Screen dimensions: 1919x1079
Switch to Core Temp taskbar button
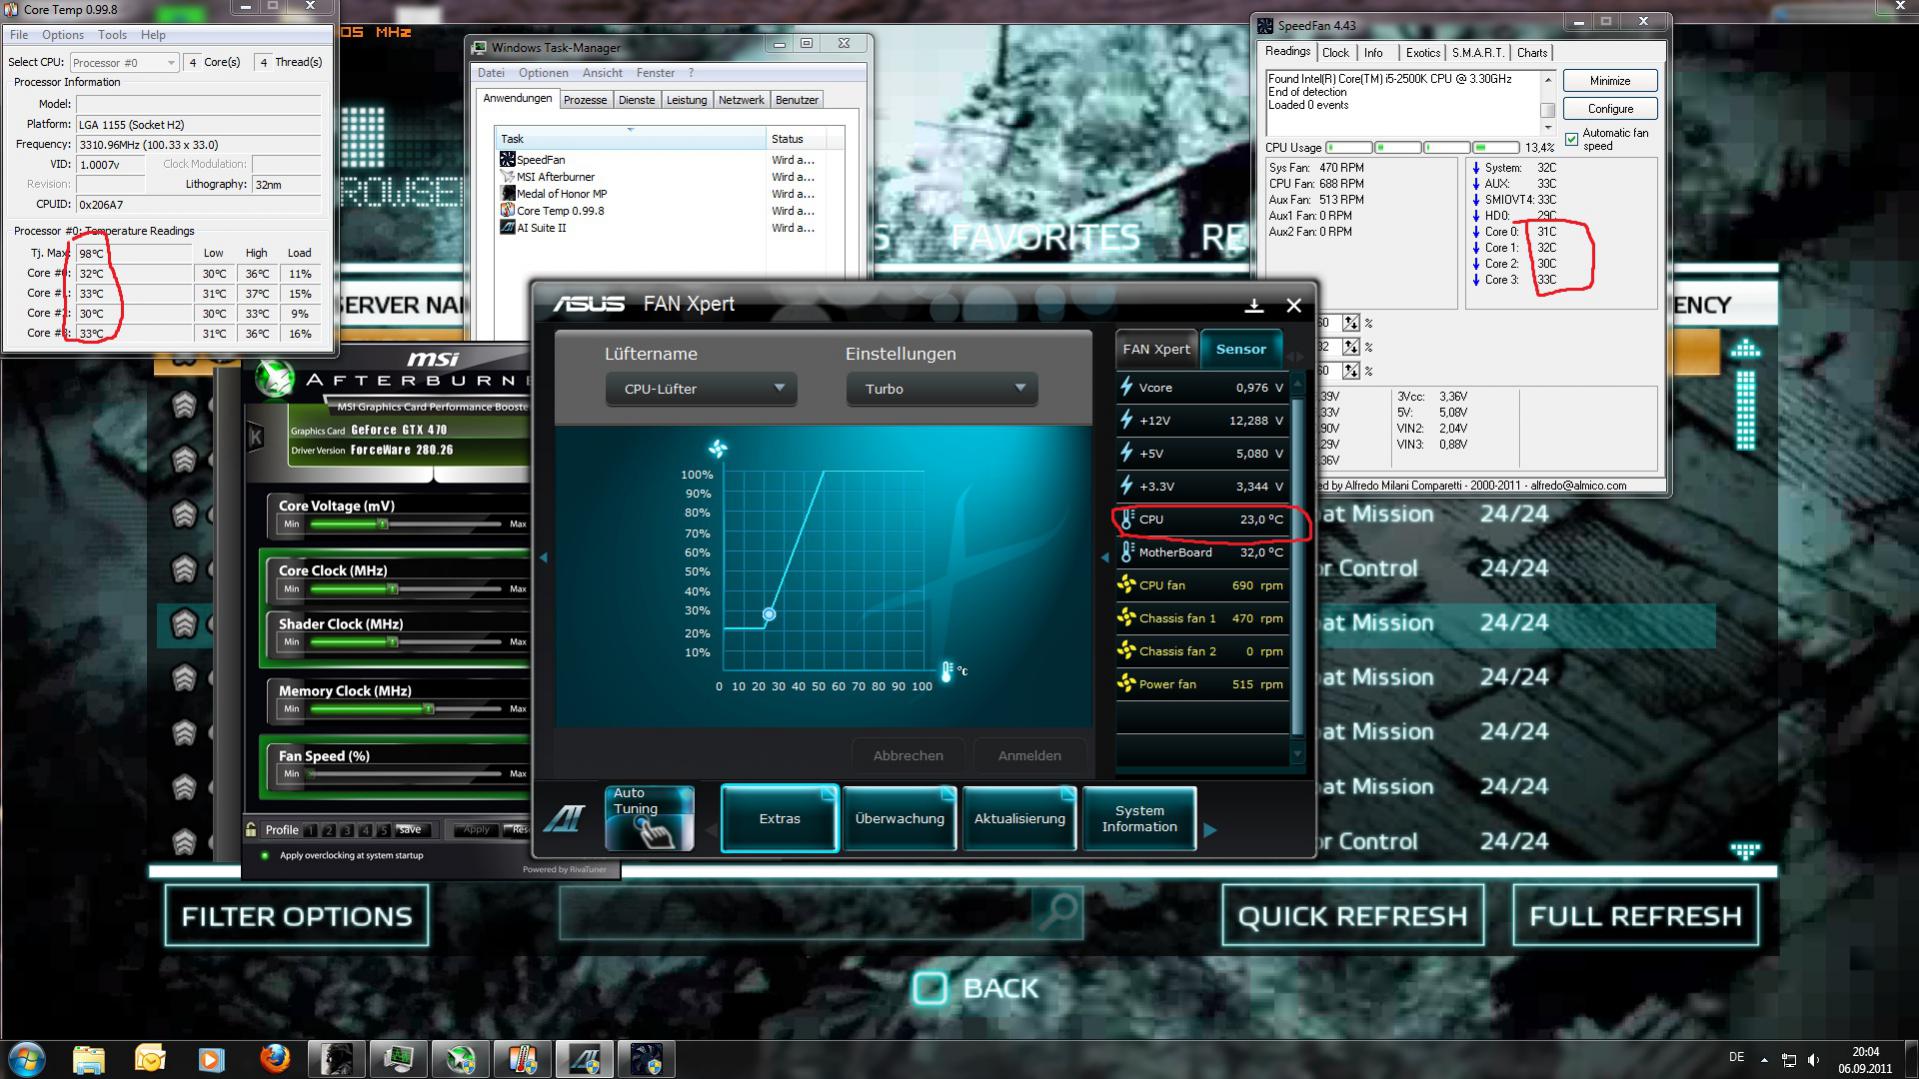click(x=523, y=1058)
